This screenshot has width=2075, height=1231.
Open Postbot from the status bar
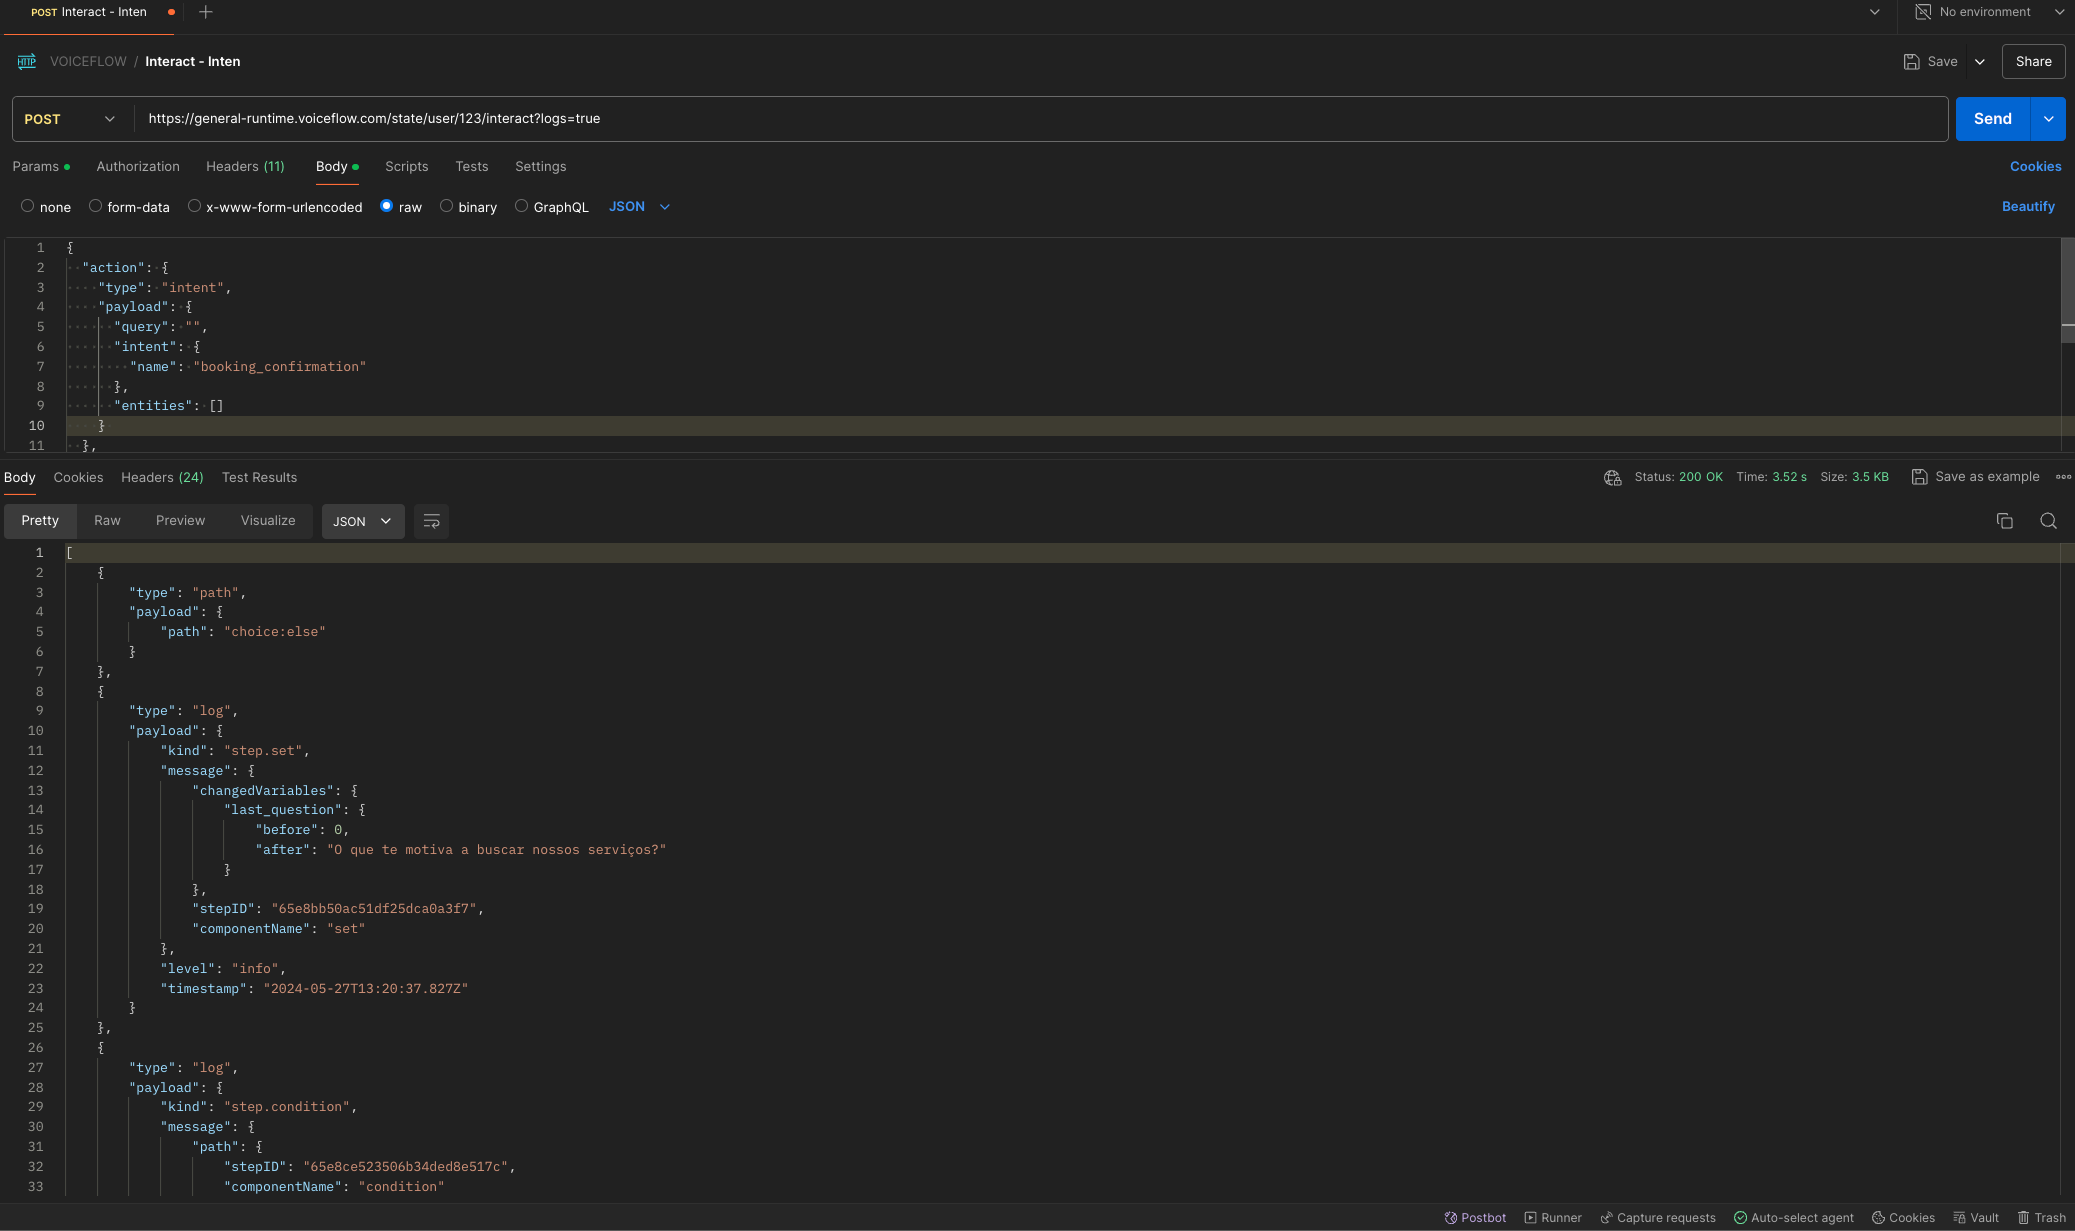pyautogui.click(x=1475, y=1218)
